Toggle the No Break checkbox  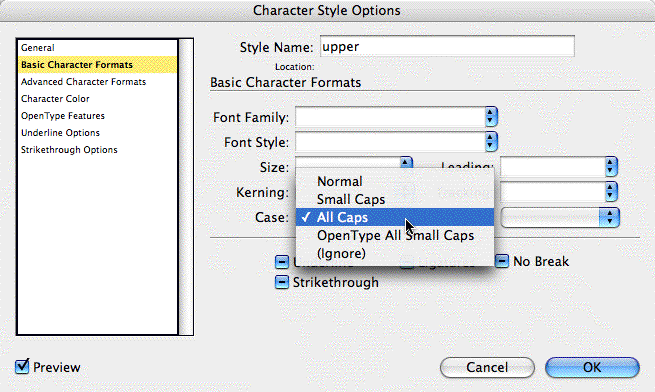[x=502, y=261]
